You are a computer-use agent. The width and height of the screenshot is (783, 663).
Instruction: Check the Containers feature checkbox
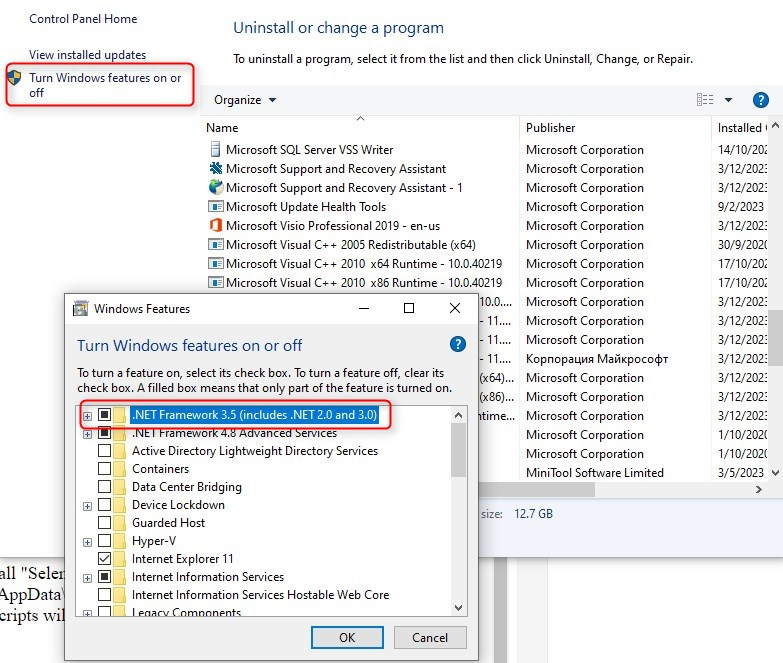click(x=104, y=469)
